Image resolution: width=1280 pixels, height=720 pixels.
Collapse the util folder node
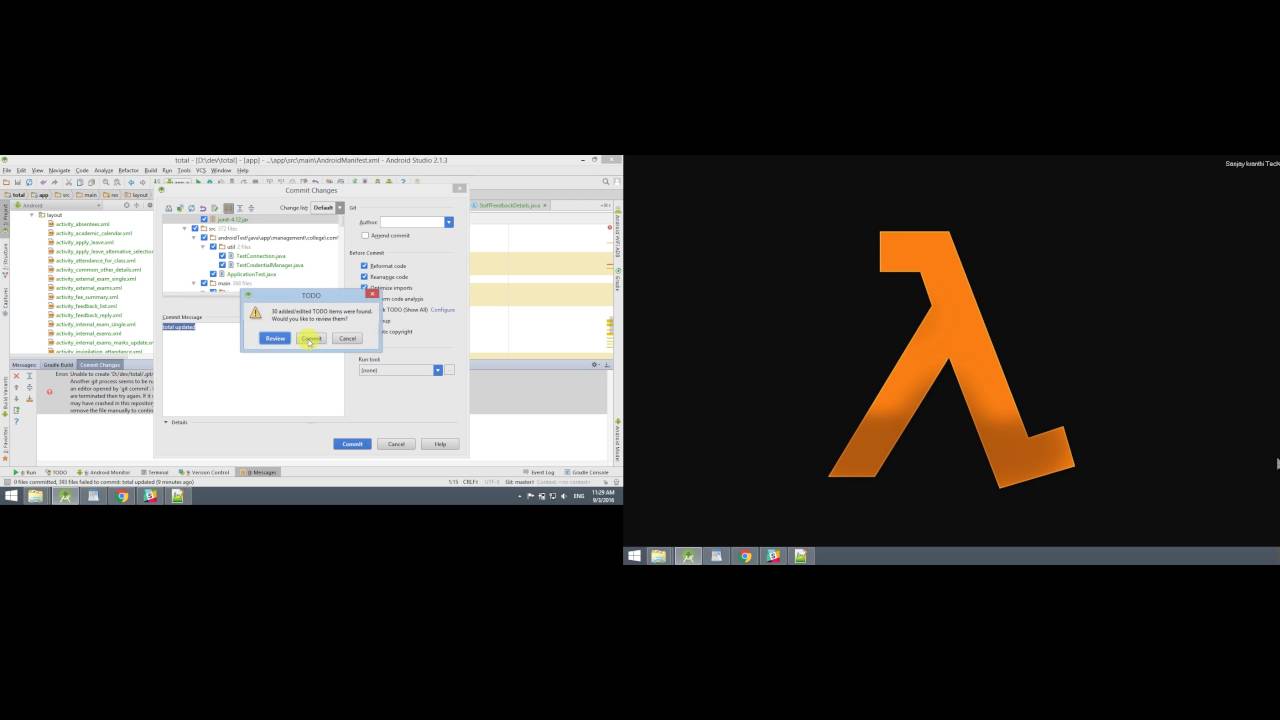(203, 247)
